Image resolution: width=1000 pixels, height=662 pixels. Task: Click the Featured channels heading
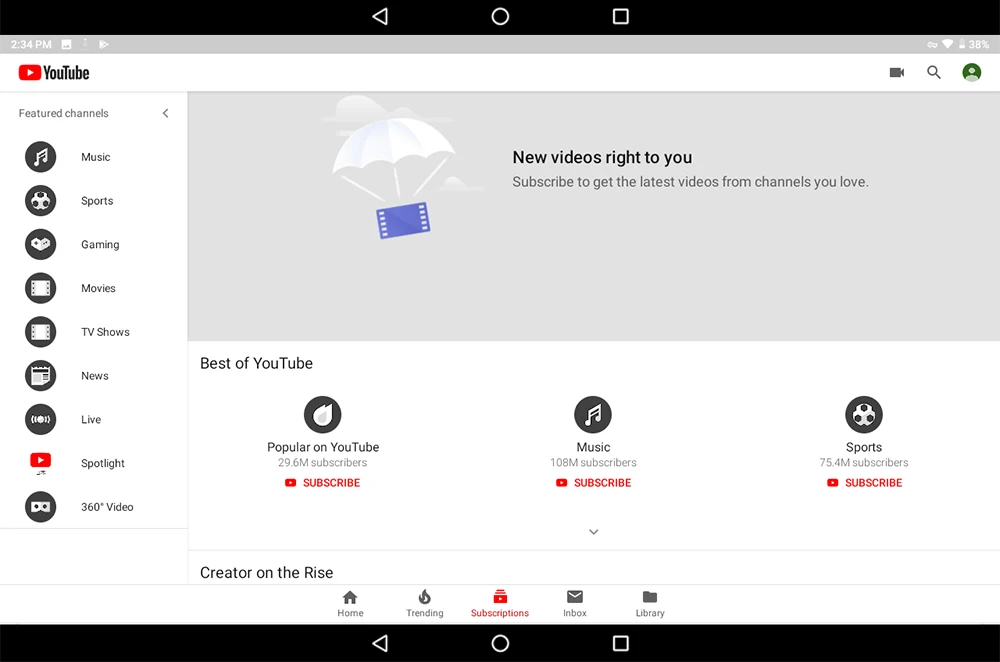pyautogui.click(x=63, y=113)
